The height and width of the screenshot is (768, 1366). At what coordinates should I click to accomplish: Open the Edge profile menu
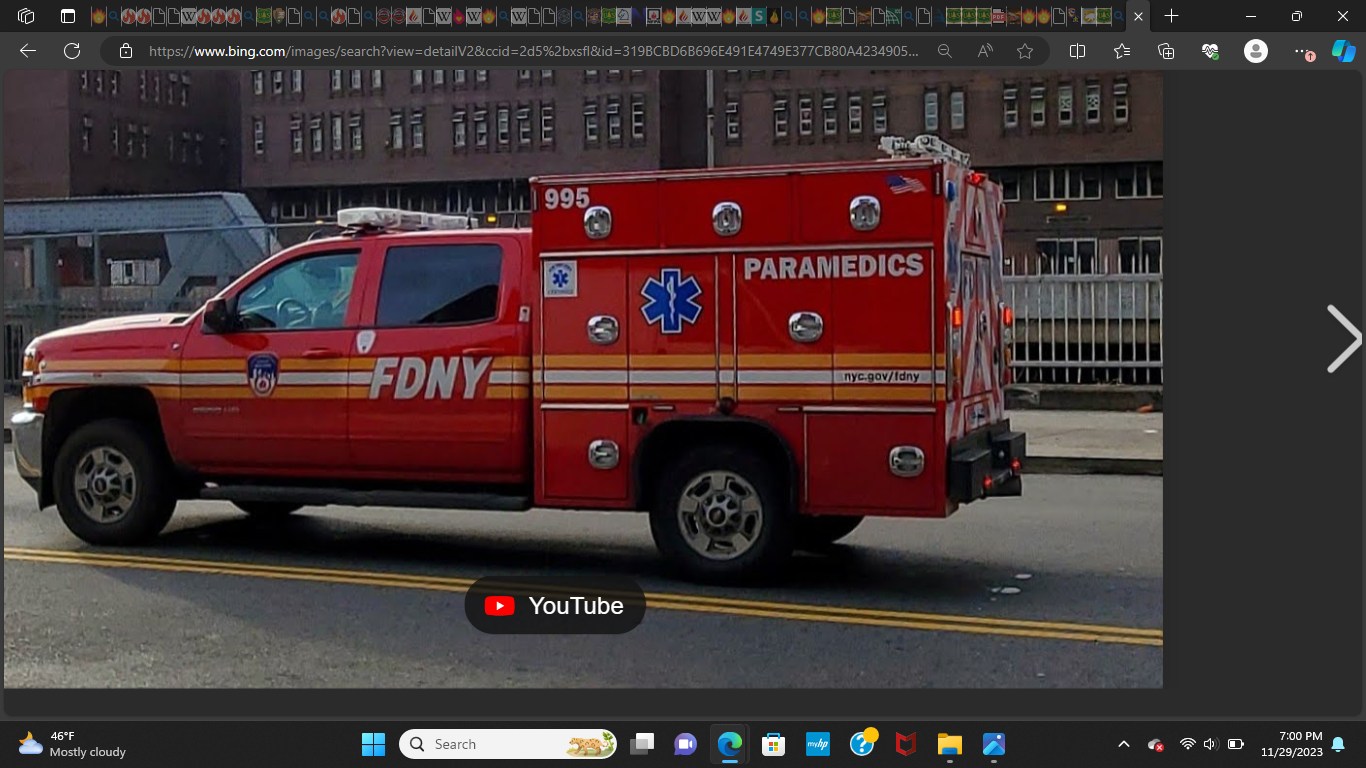[1256, 51]
